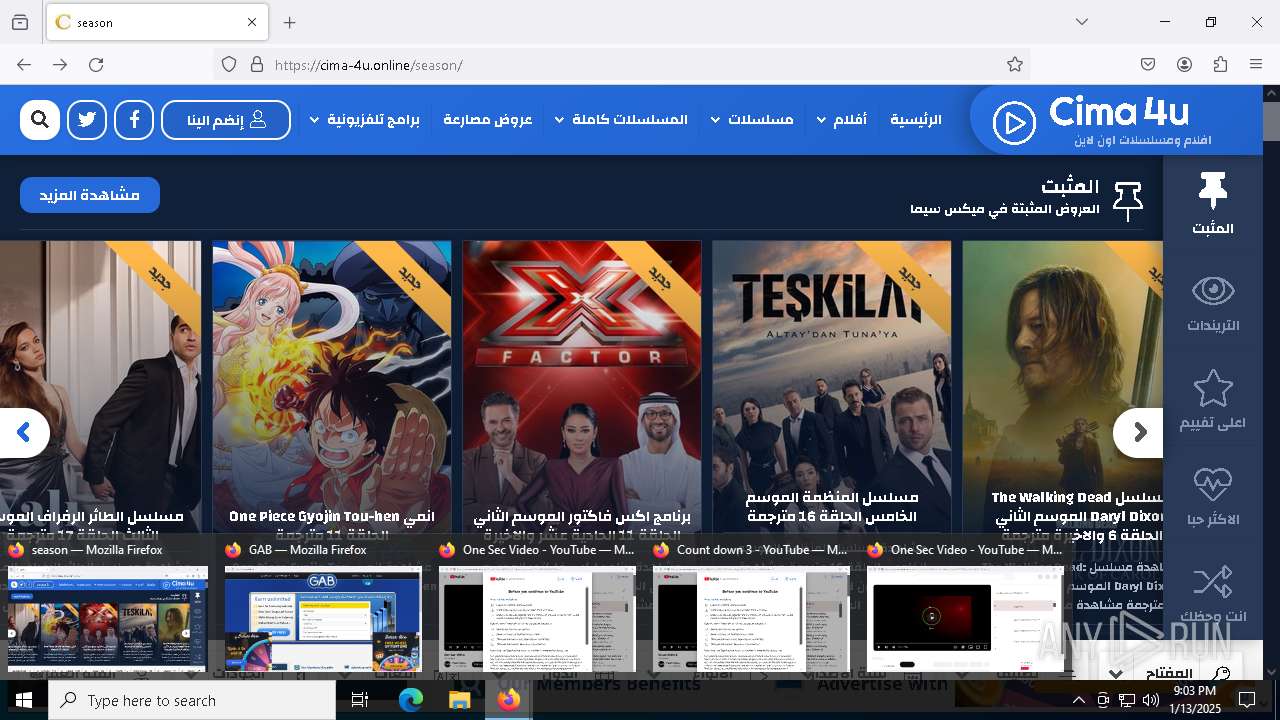Select the season browser tab
This screenshot has width=1280, height=720.
[x=157, y=22]
